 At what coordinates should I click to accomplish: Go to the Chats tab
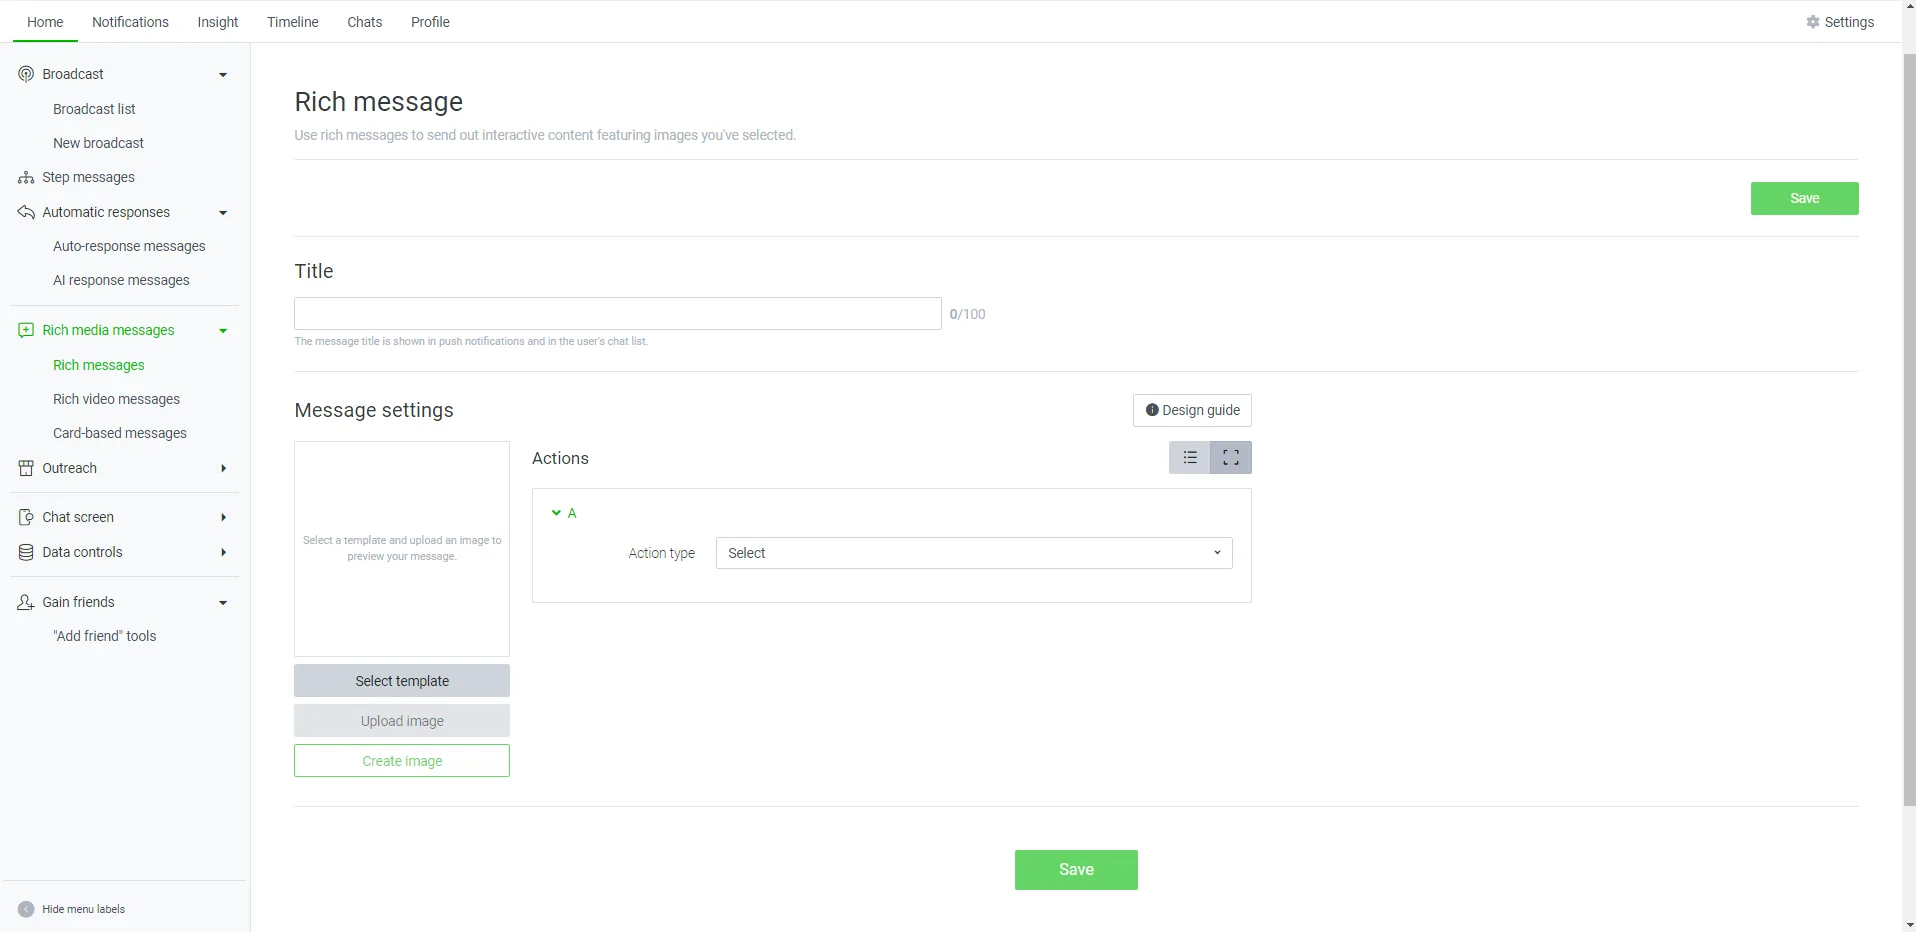click(x=364, y=22)
